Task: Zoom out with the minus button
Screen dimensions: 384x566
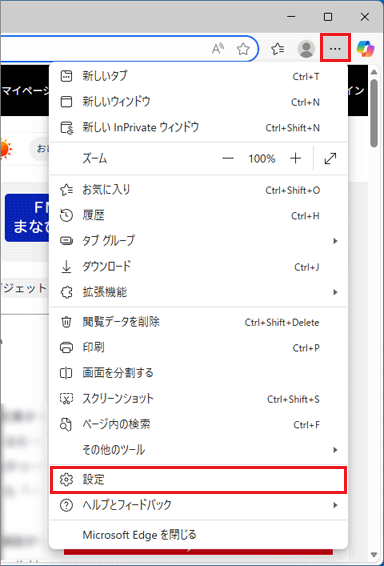Action: coord(228,158)
